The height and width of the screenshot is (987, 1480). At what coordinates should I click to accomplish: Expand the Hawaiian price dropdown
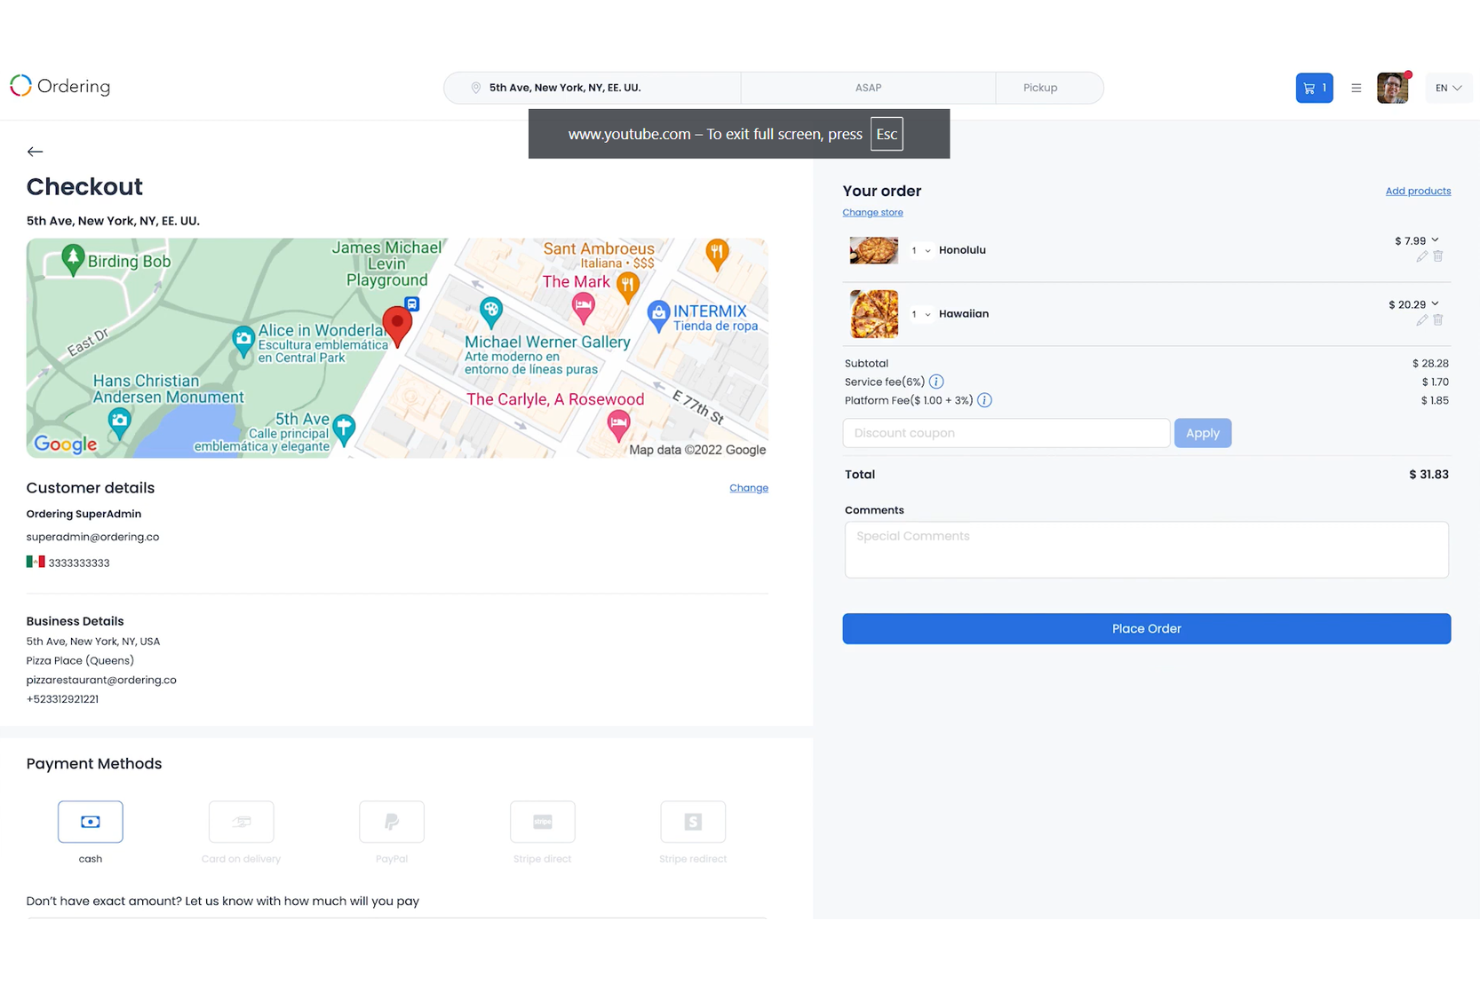pos(1434,304)
